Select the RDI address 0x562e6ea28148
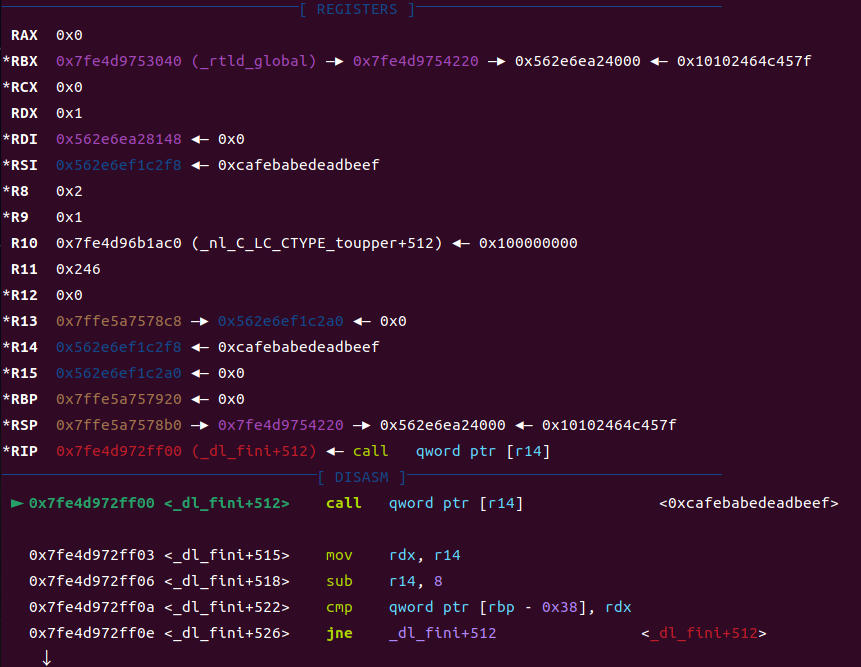The image size is (861, 667). click(119, 139)
